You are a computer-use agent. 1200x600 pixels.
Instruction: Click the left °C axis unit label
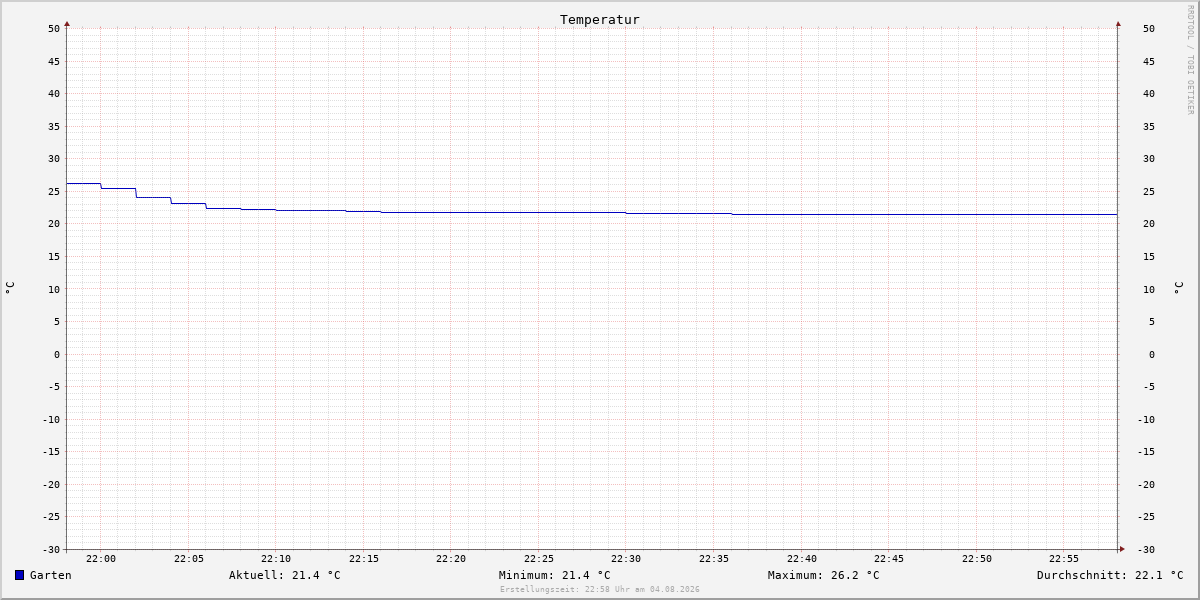(10, 287)
